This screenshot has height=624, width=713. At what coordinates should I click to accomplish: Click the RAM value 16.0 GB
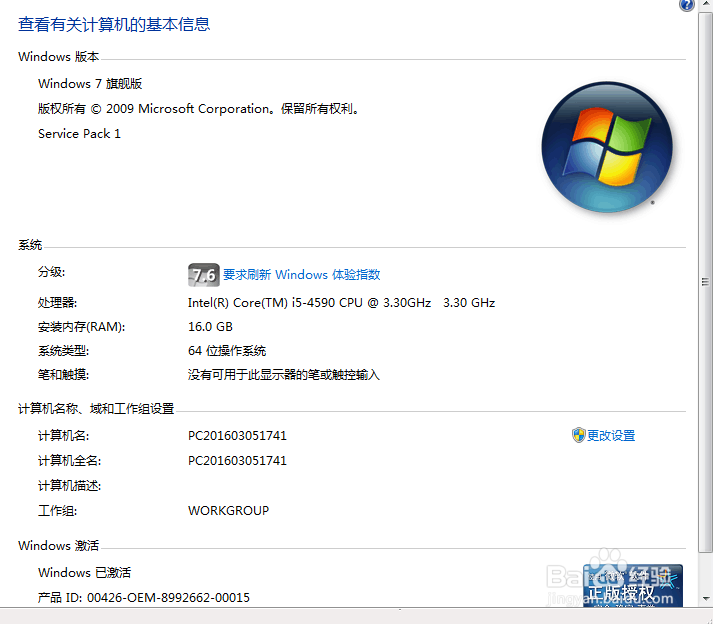210,327
